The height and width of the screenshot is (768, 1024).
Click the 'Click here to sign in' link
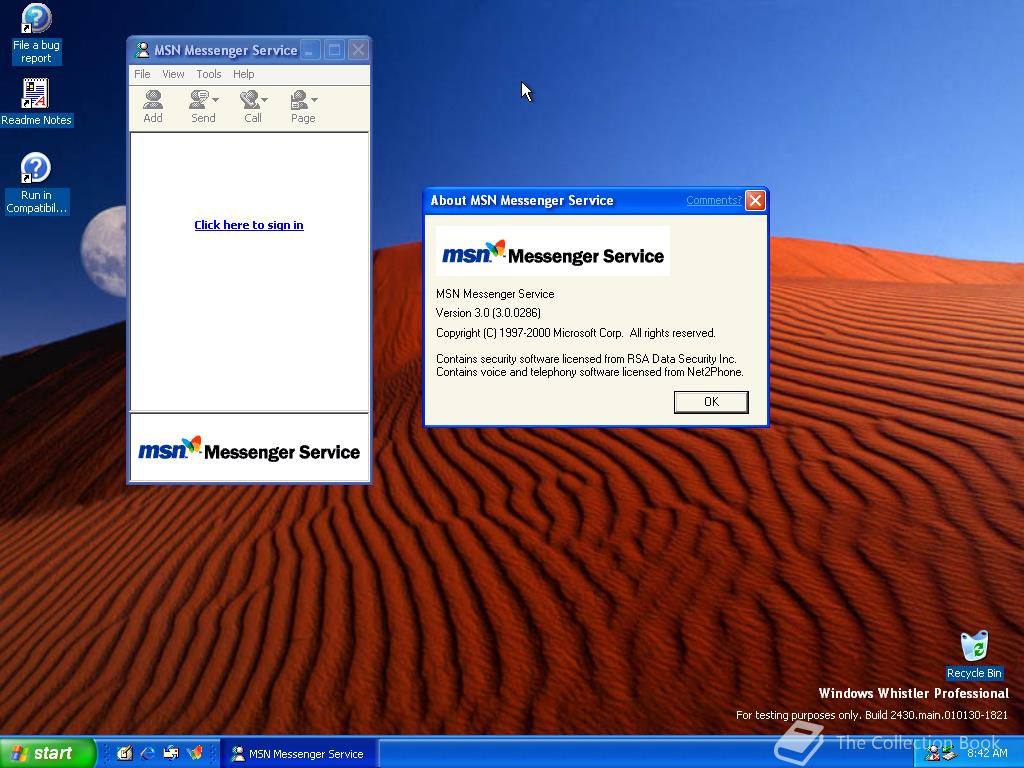click(x=249, y=225)
